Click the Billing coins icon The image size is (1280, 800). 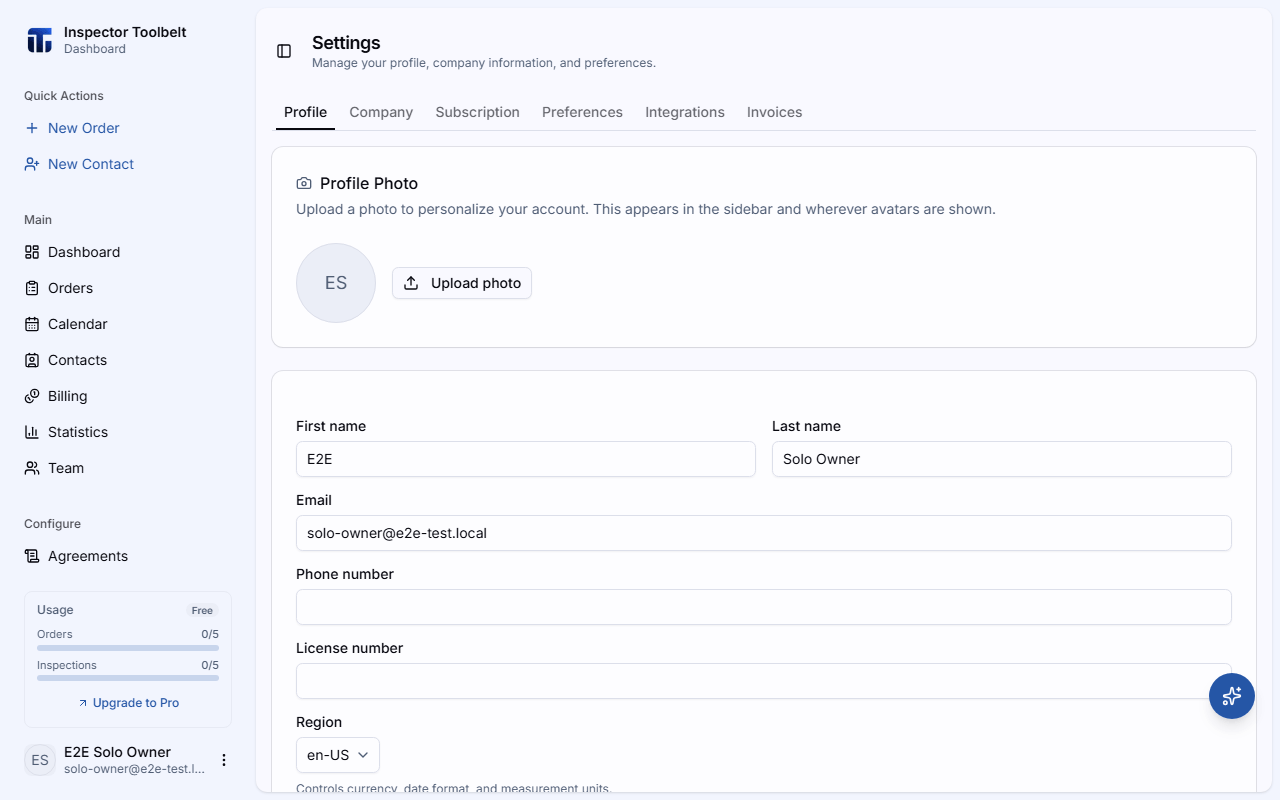coord(32,396)
